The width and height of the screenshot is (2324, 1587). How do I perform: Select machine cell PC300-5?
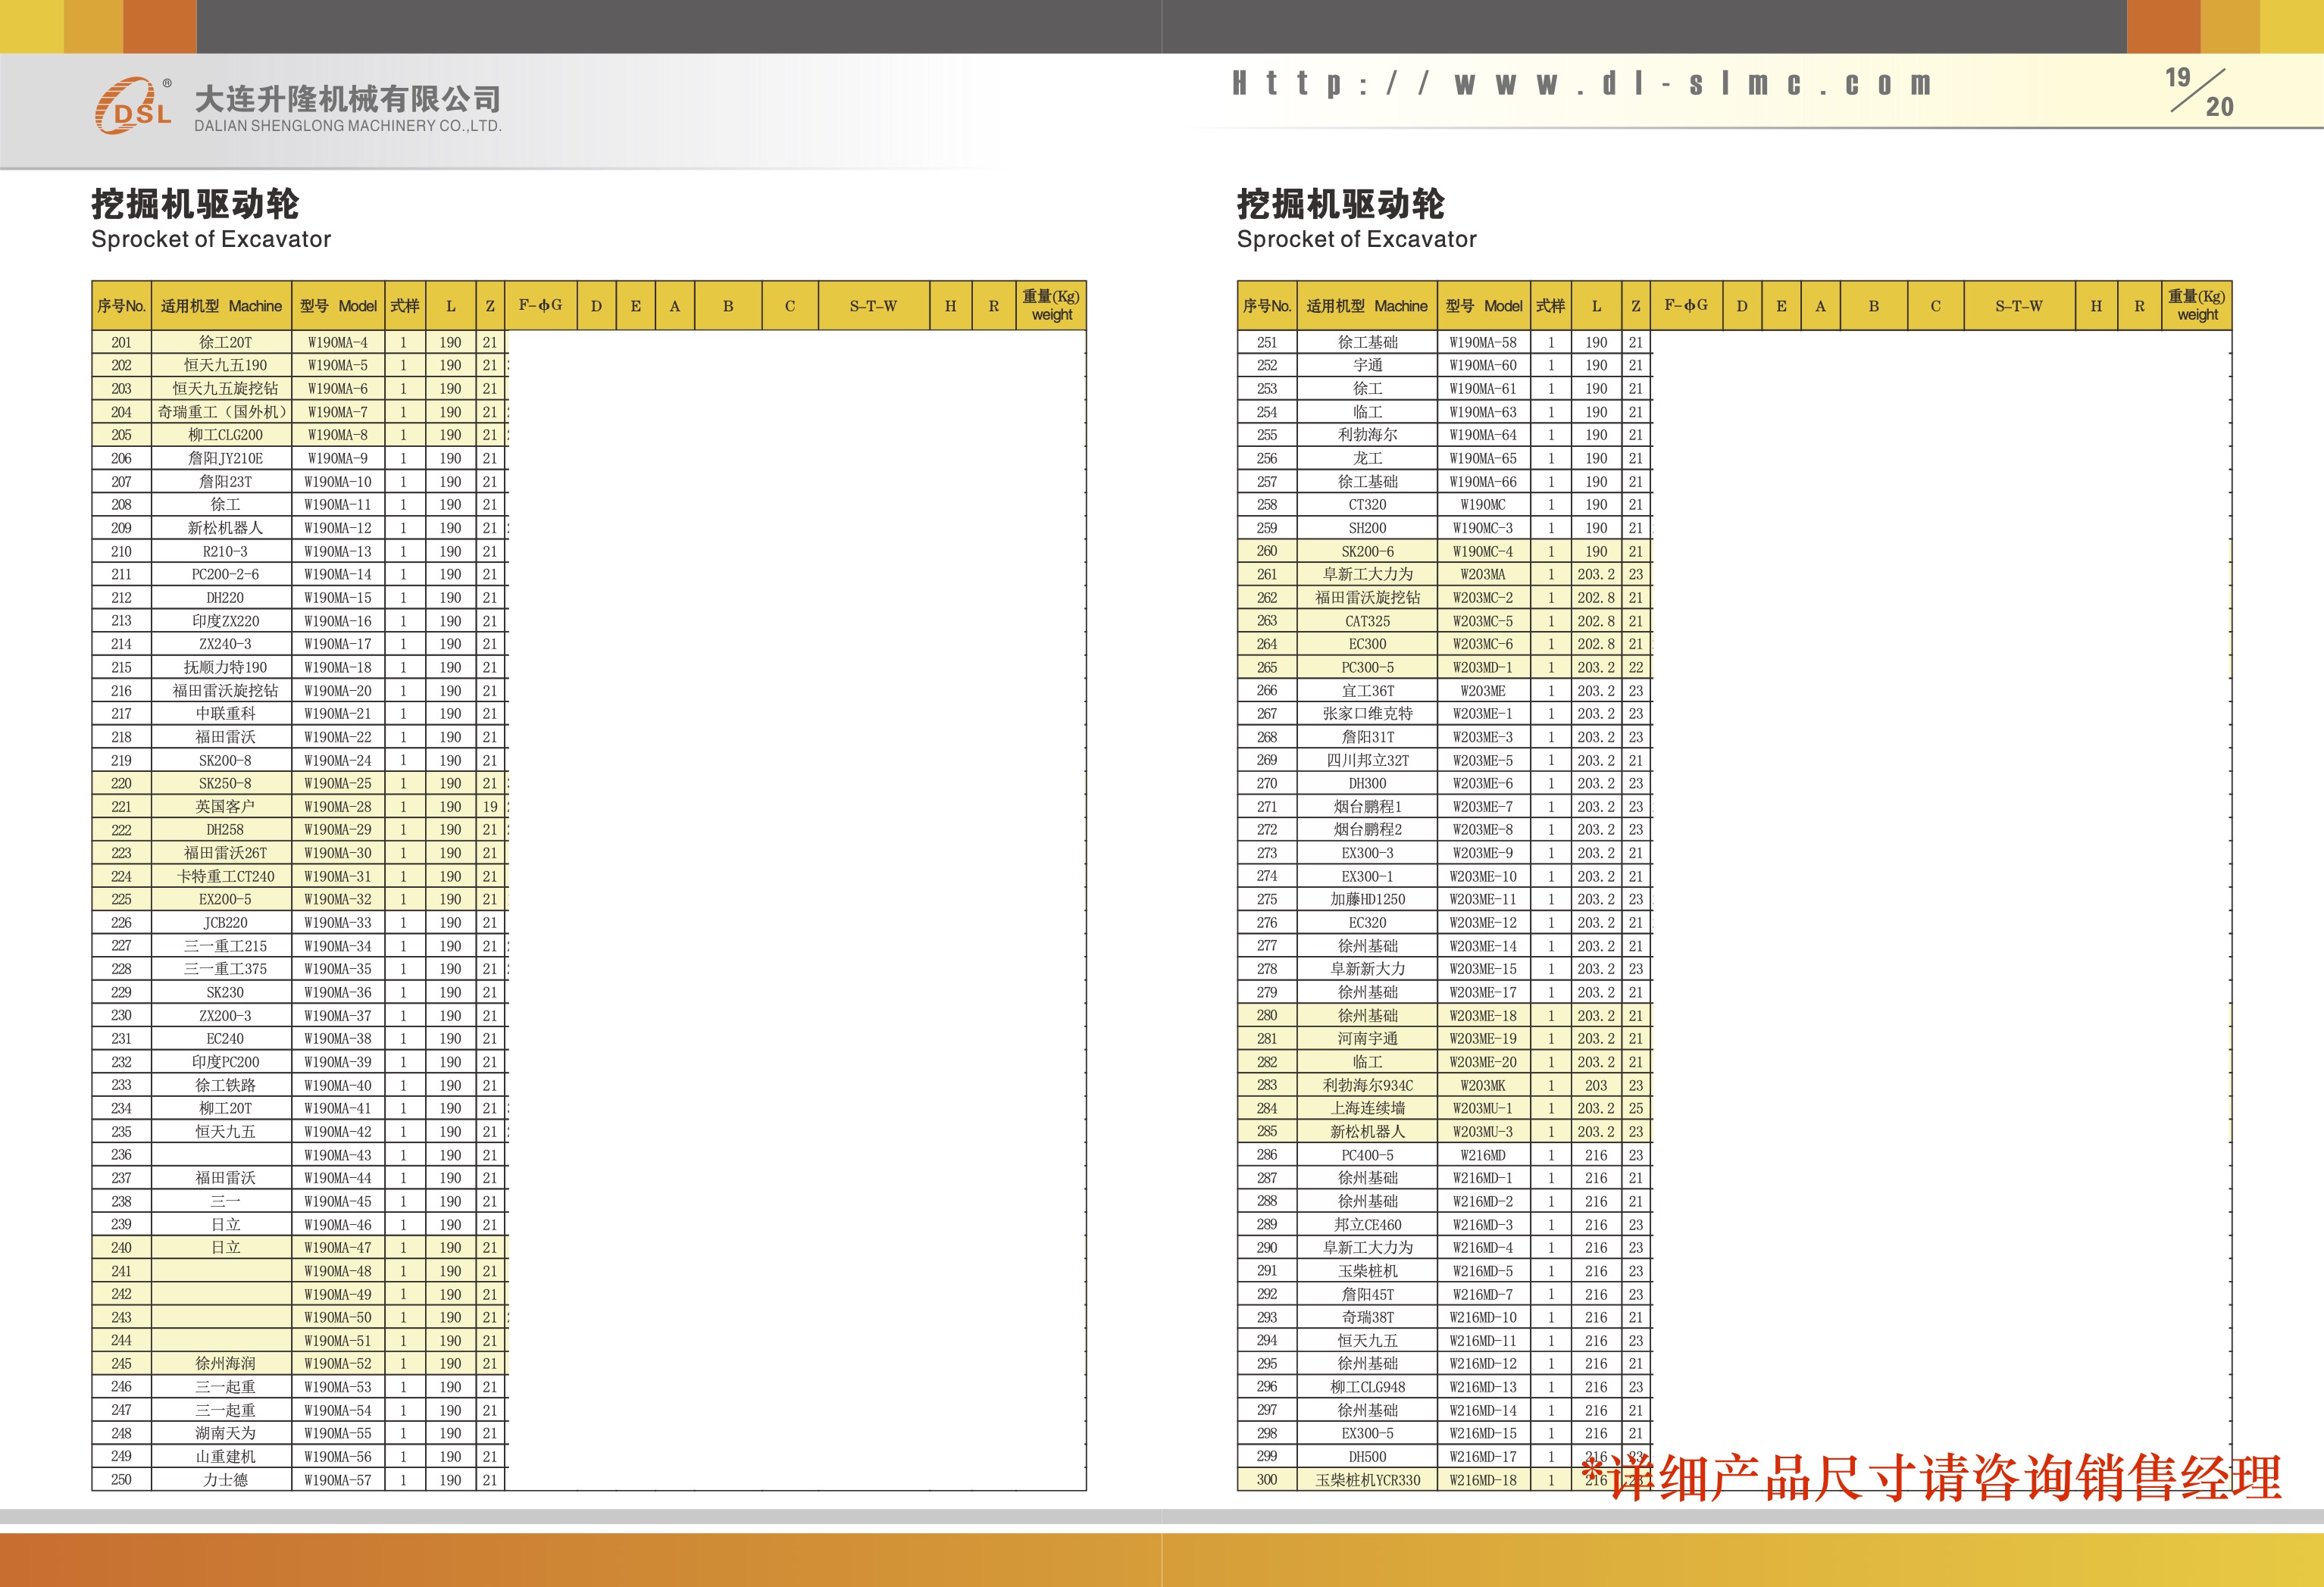pyautogui.click(x=1367, y=667)
